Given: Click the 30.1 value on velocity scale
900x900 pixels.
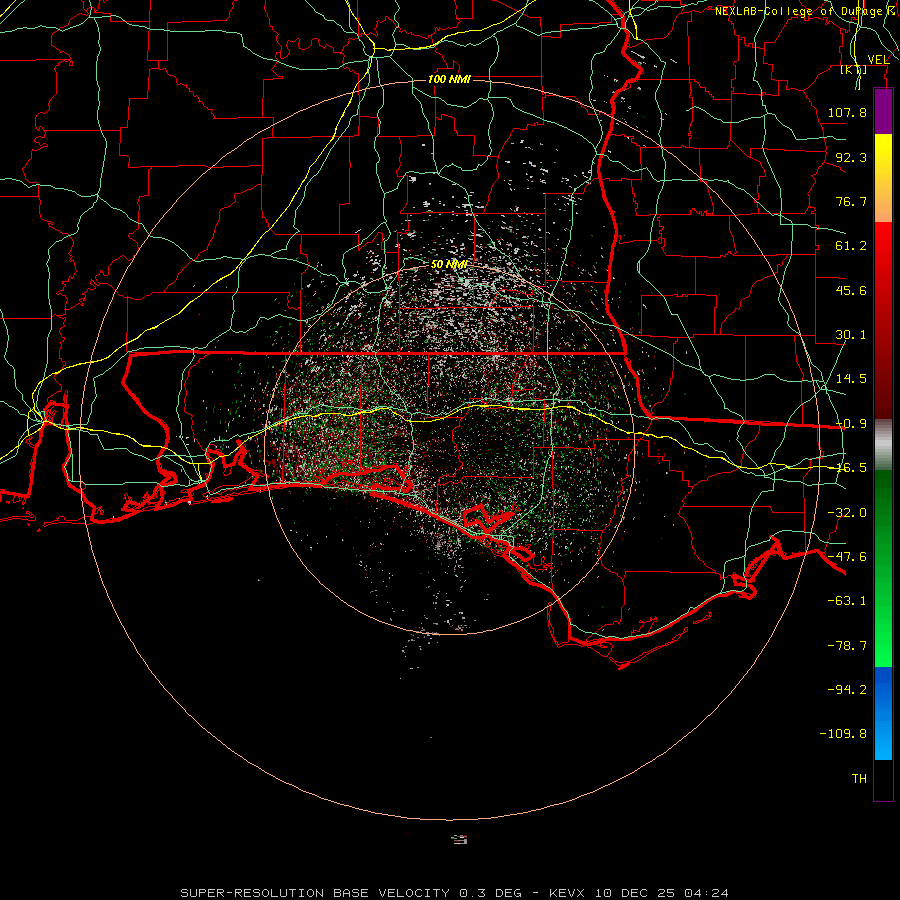Looking at the screenshot, I should tap(851, 335).
